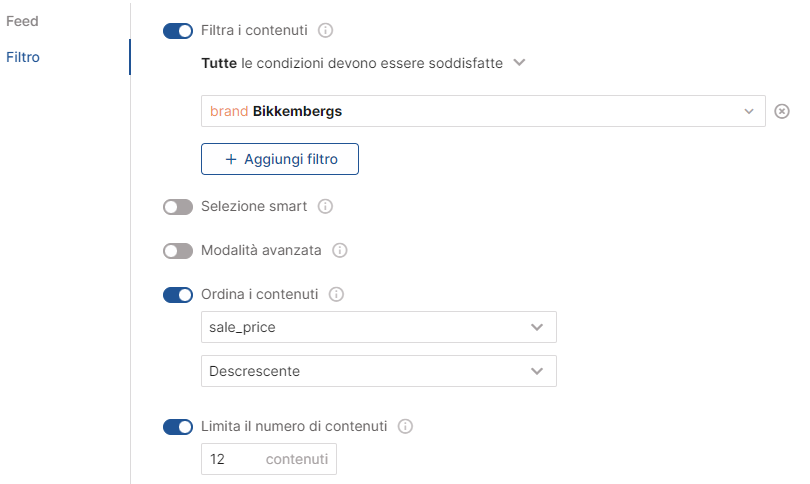Remove the brand Bikkembergs filter
Screen dimensions: 810x484
coord(782,111)
